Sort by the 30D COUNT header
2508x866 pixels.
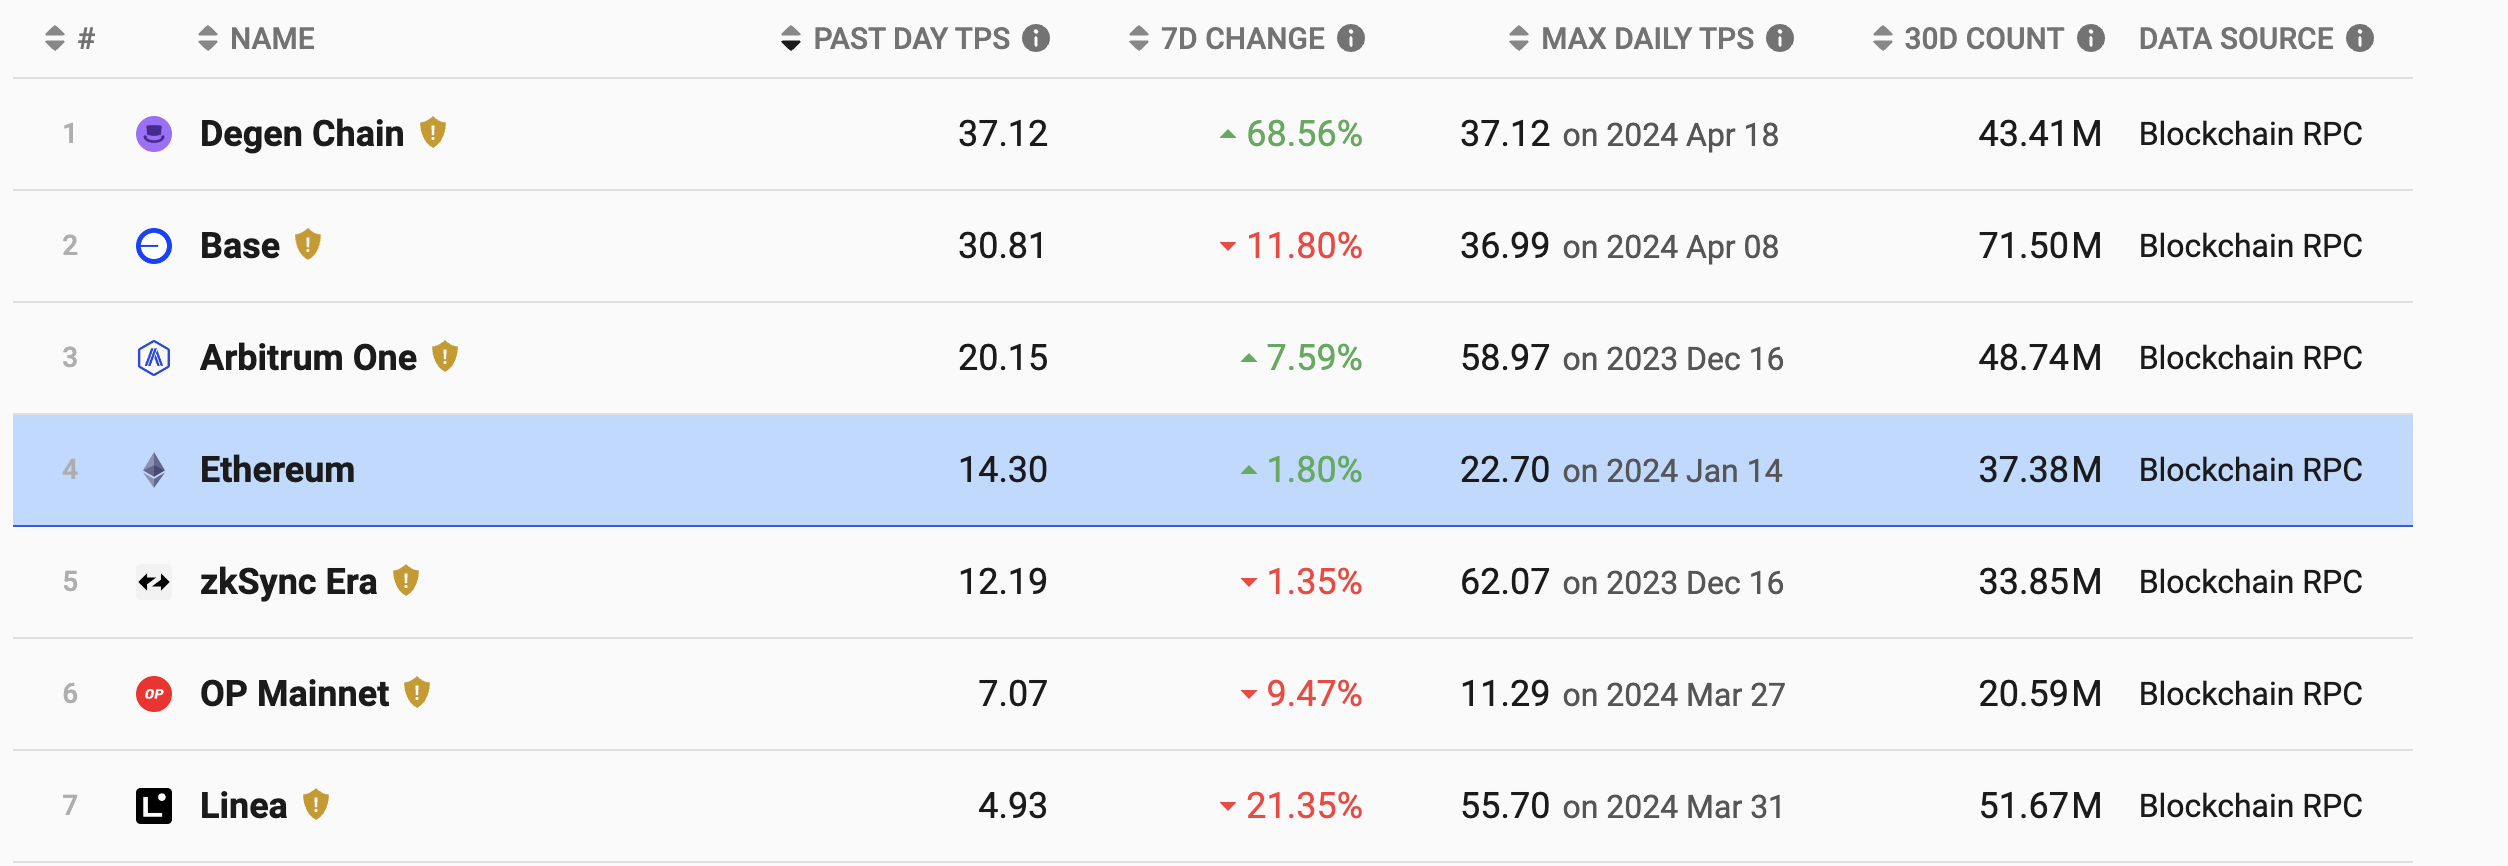click(1984, 39)
